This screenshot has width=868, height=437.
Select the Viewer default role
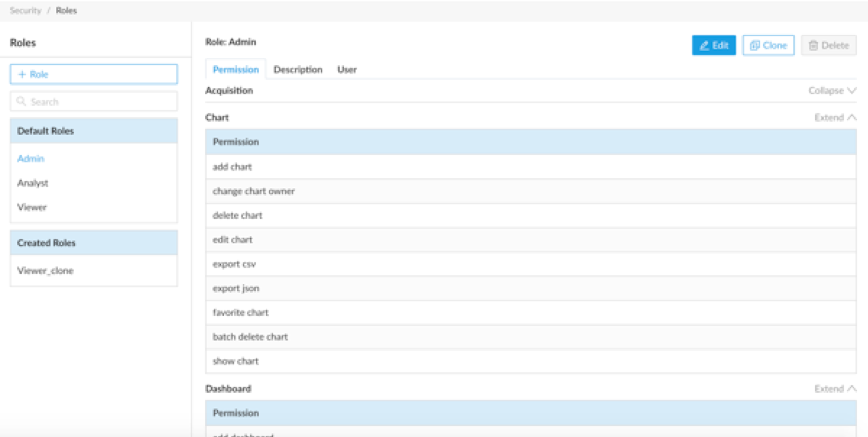pyautogui.click(x=32, y=207)
